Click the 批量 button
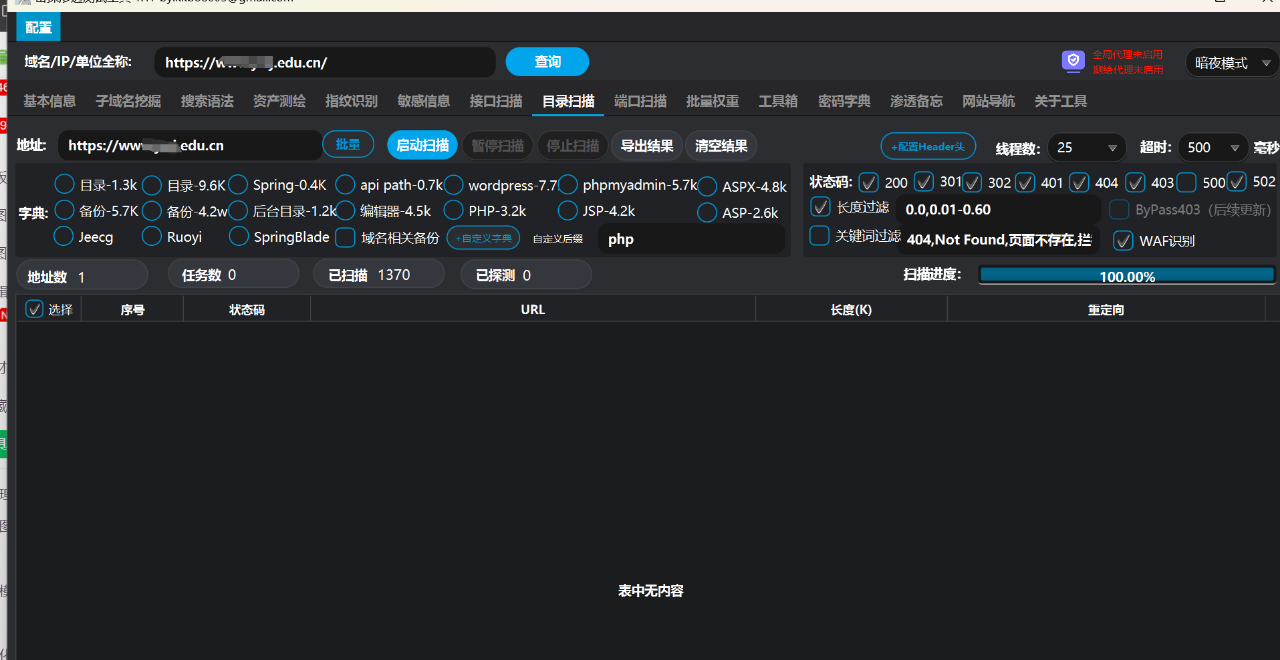Screen dimensions: 1280x660 click(x=348, y=145)
